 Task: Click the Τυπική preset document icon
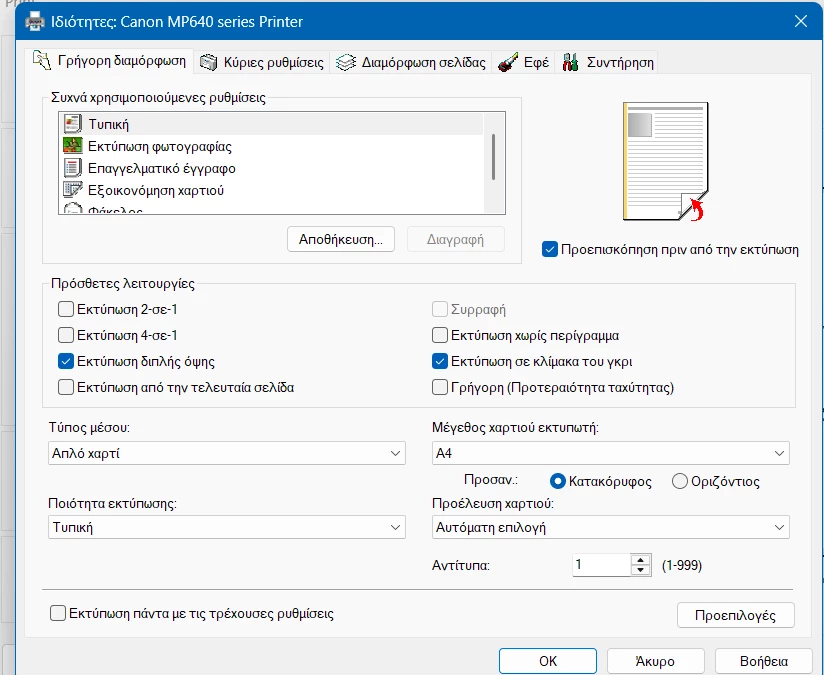point(73,124)
